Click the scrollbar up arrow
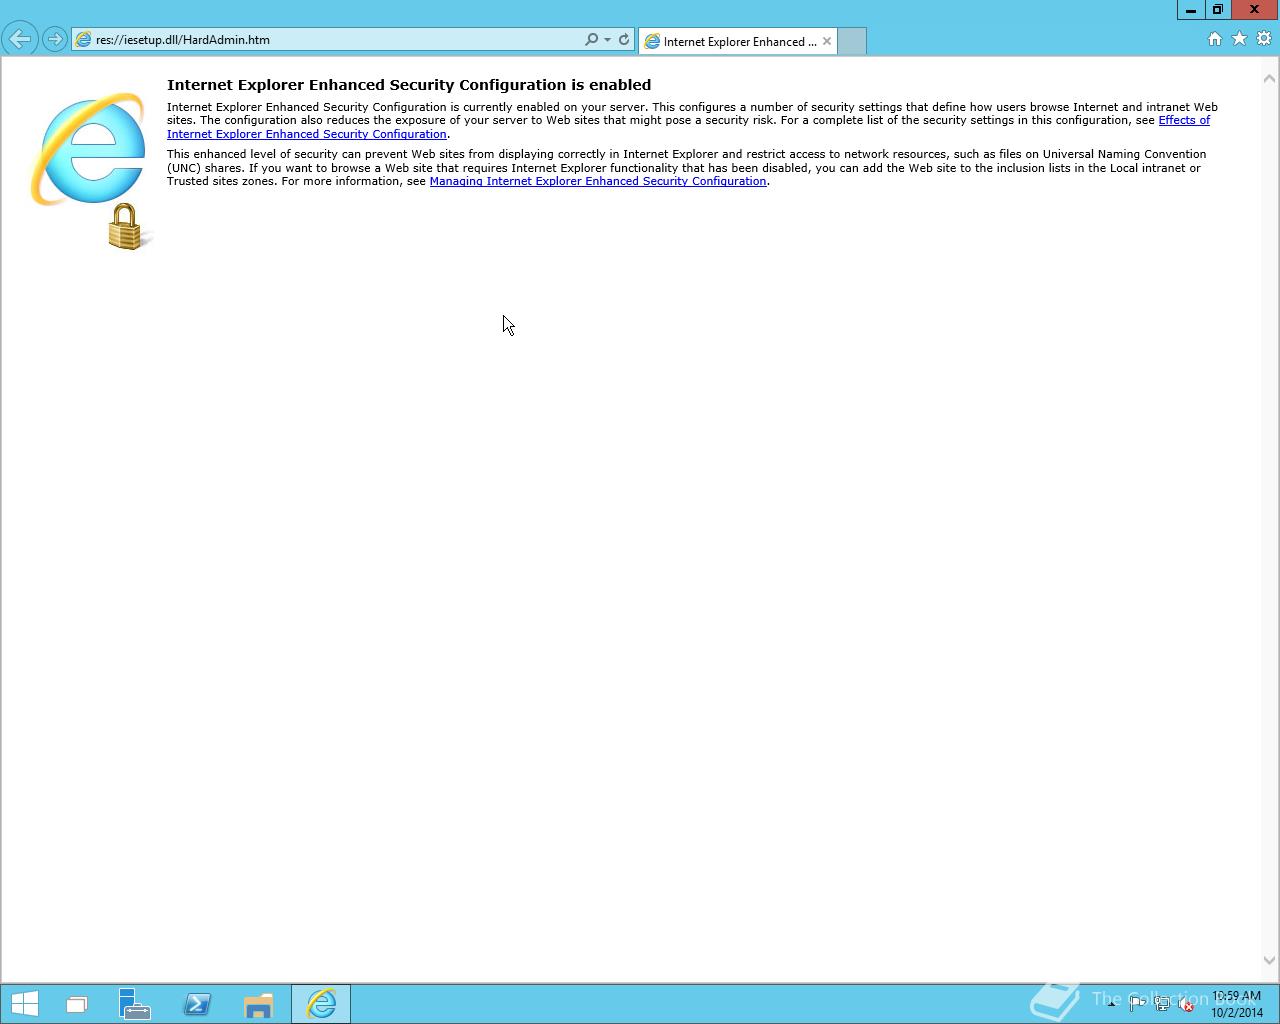1280x1024 pixels. pyautogui.click(x=1270, y=78)
